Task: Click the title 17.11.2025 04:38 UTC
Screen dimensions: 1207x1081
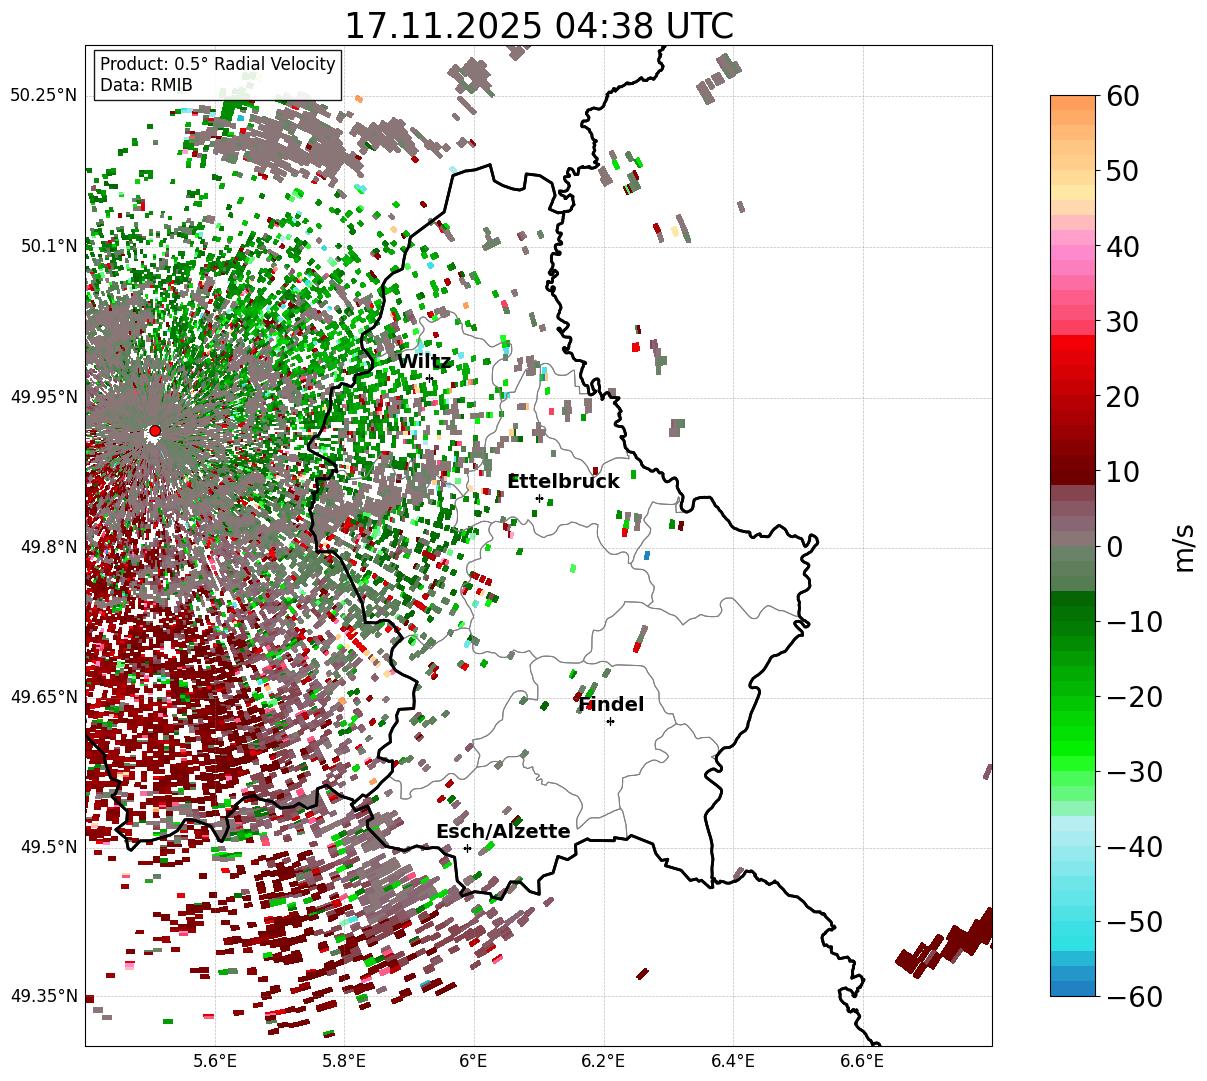Action: pos(538,26)
